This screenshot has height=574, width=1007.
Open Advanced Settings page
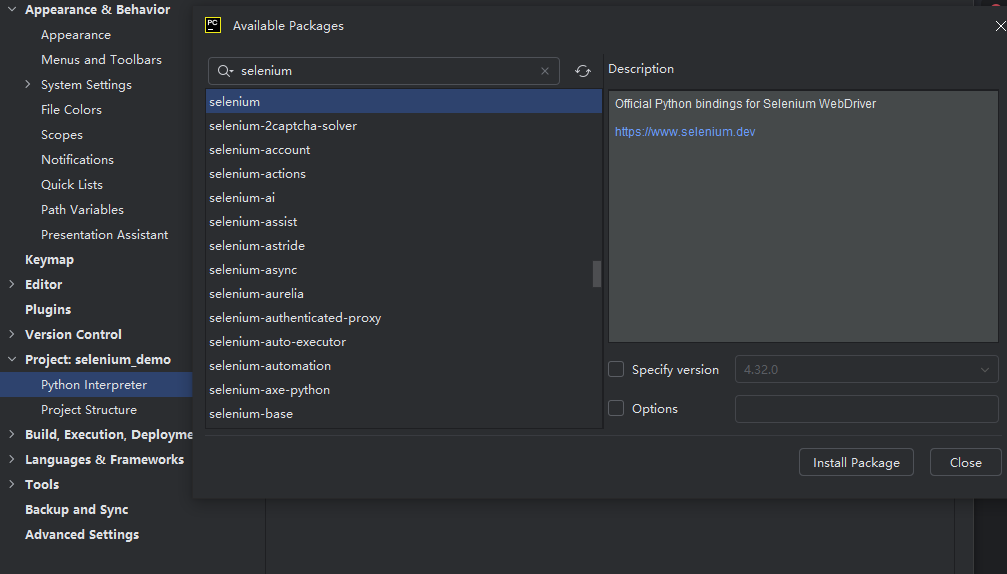82,534
